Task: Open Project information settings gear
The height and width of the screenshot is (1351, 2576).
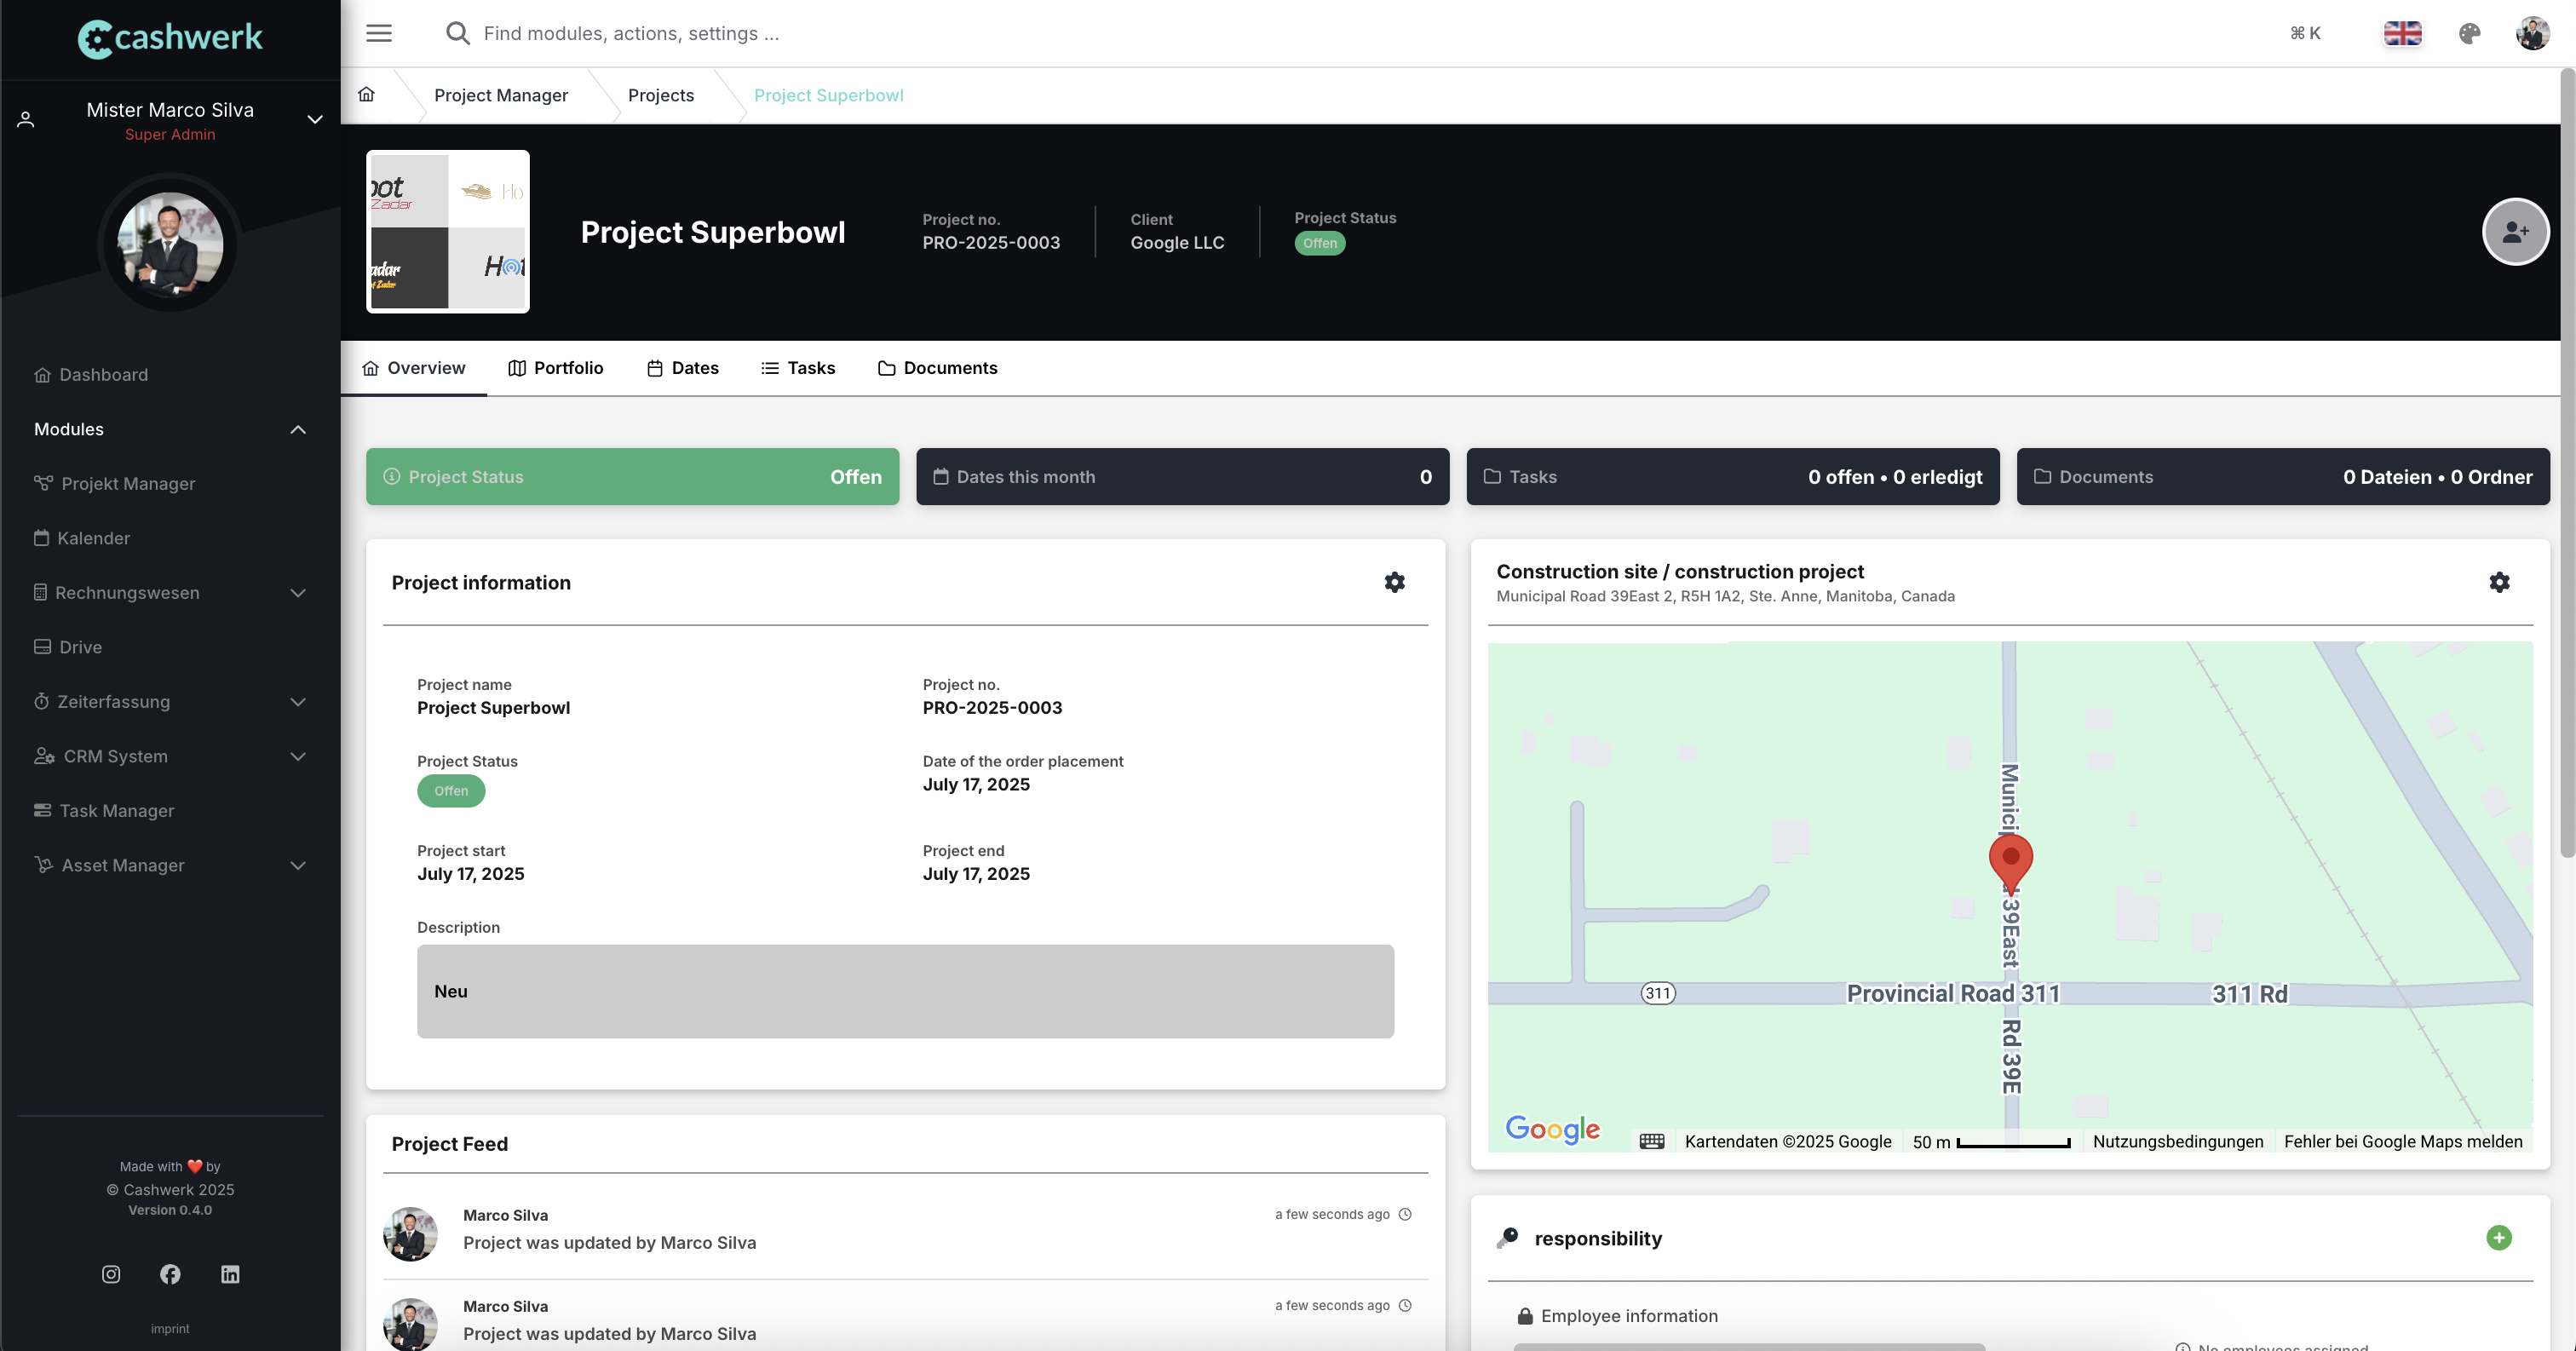Action: pos(1394,582)
